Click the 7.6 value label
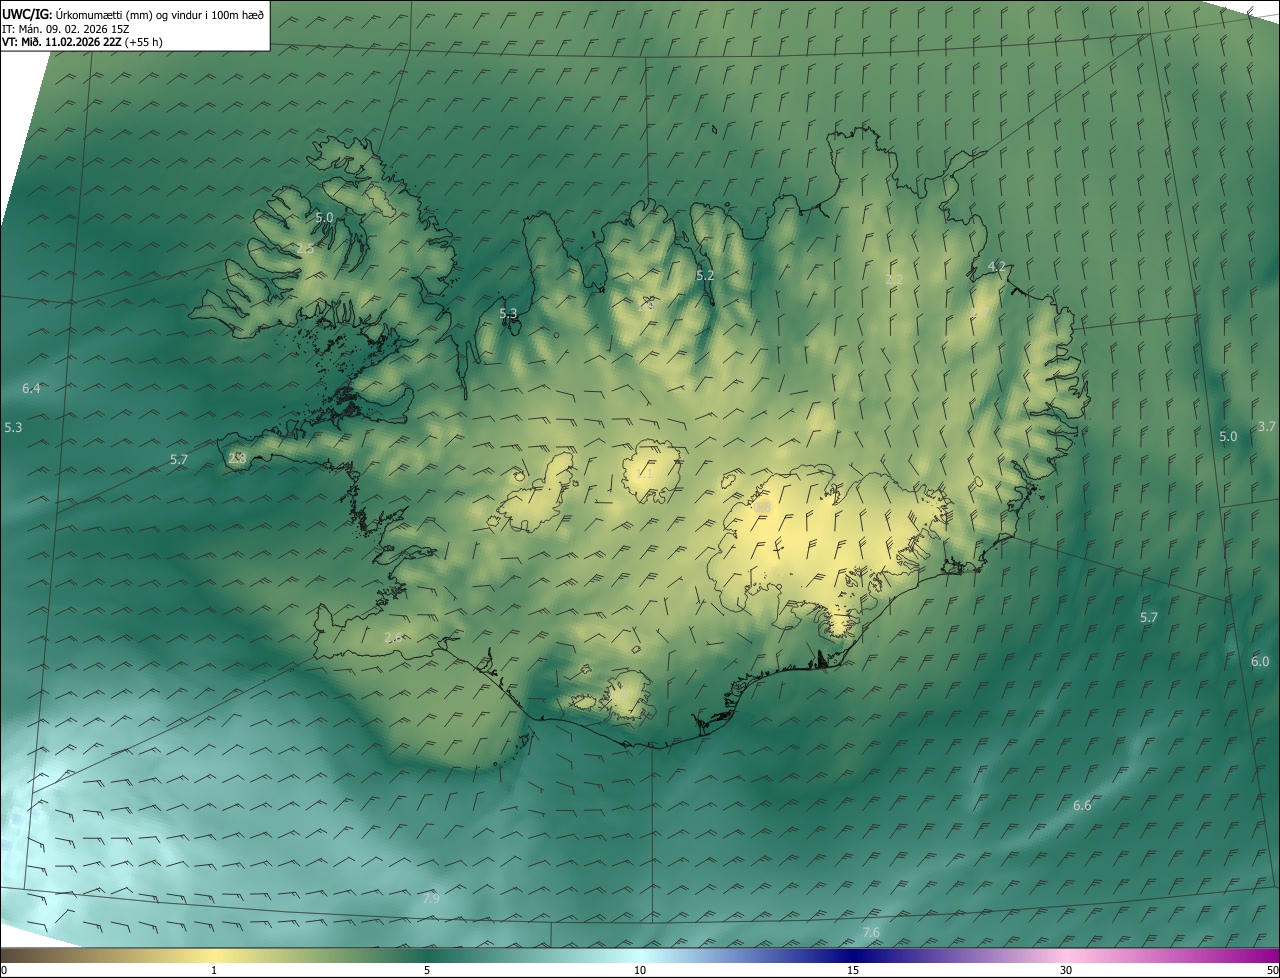The height and width of the screenshot is (978, 1280). (x=871, y=932)
